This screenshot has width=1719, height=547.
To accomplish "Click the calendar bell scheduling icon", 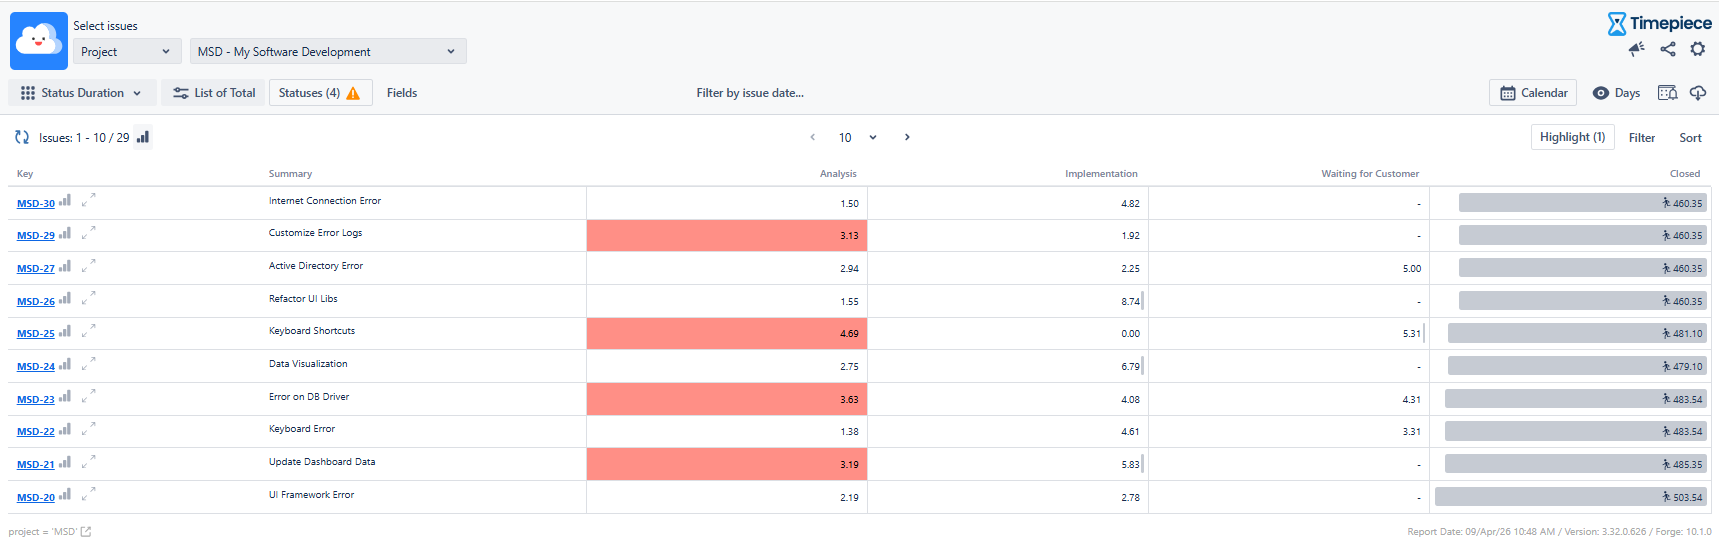I will click(1667, 93).
